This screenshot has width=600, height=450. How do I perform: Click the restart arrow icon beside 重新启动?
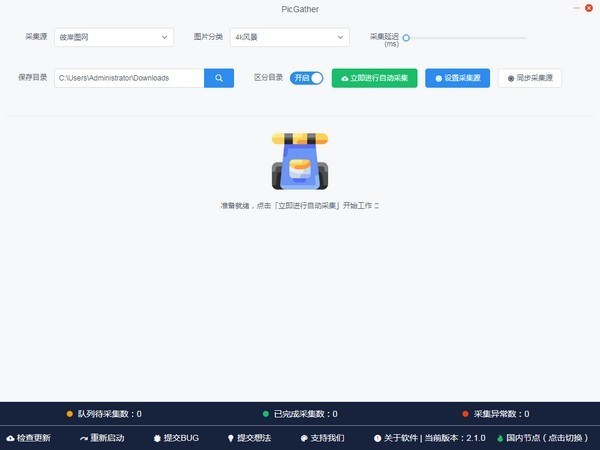(84, 439)
